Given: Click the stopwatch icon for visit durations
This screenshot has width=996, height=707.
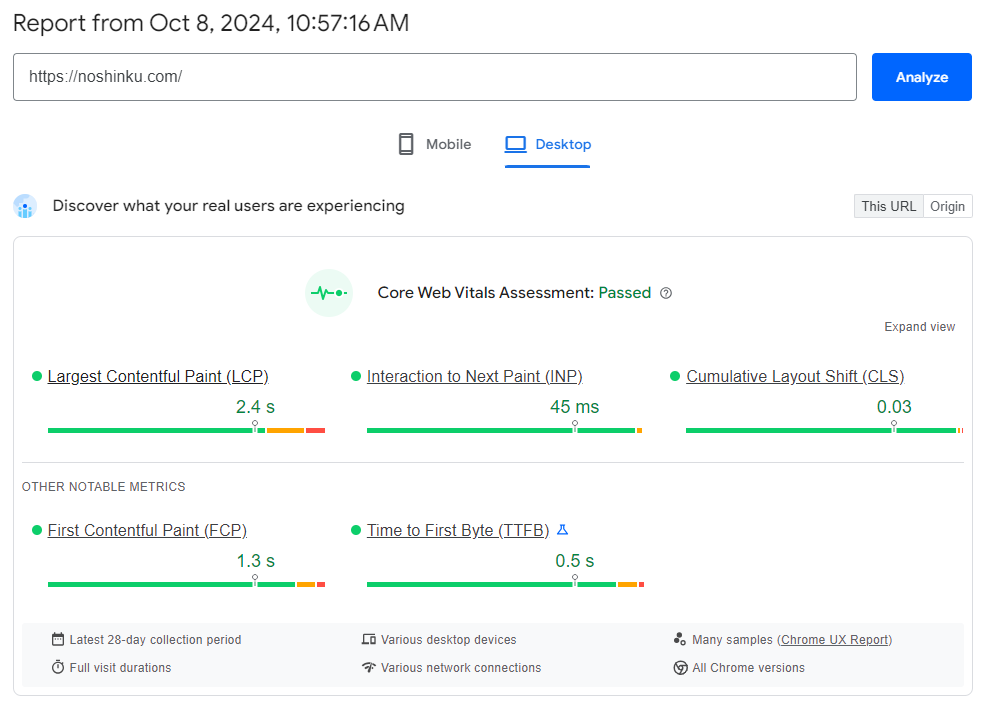Looking at the screenshot, I should tap(58, 668).
